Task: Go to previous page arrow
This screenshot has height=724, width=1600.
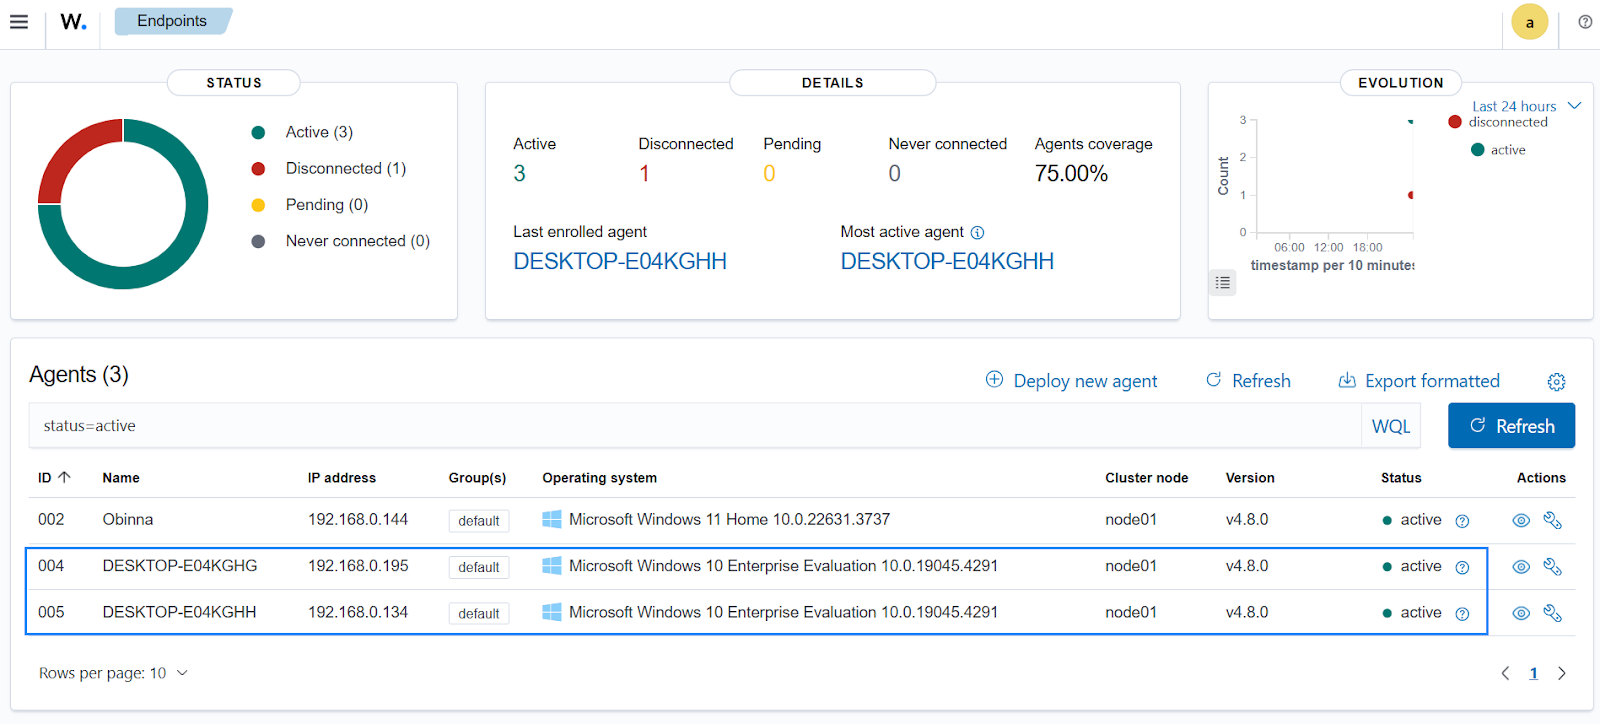Action: click(1505, 674)
